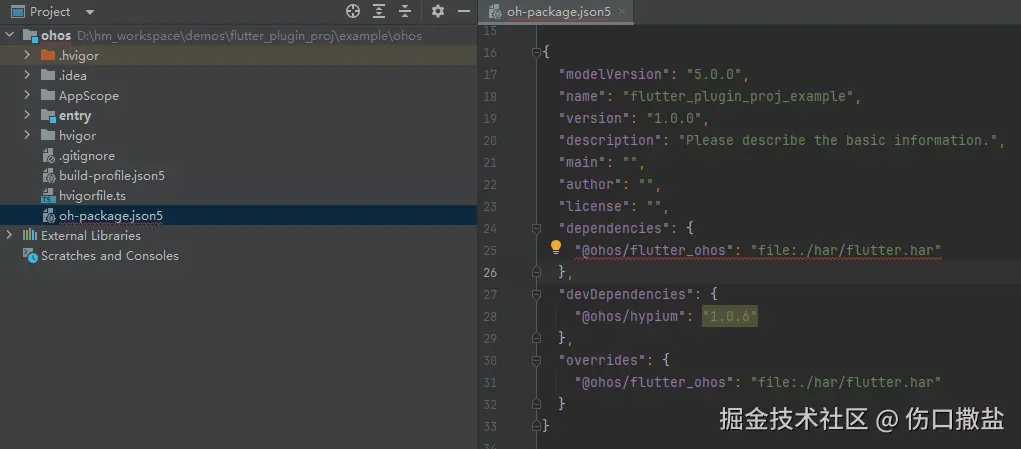
Task: Expand the .idea folder
Action: point(27,75)
